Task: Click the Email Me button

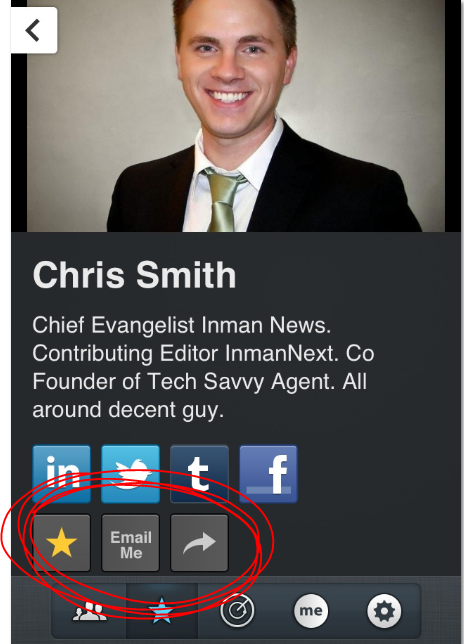Action: (x=131, y=543)
